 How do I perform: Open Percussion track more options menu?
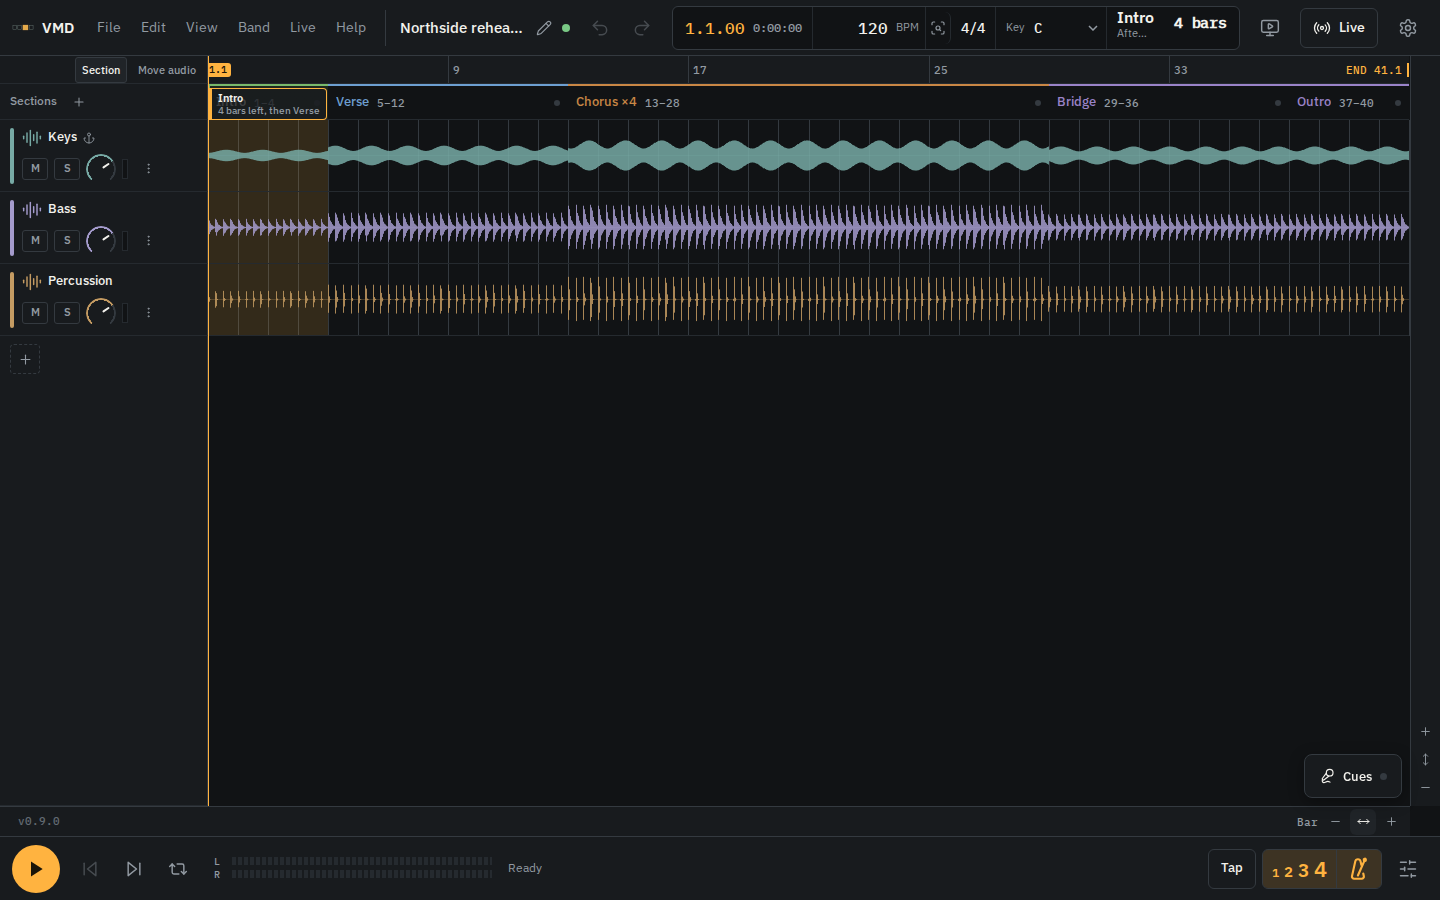pos(148,313)
